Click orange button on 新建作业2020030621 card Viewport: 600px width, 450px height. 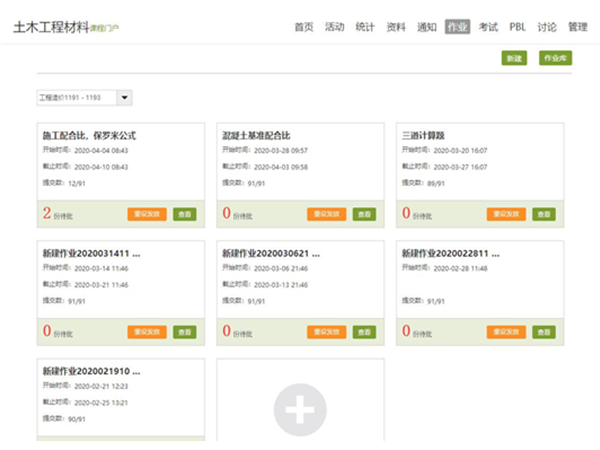[x=327, y=332]
